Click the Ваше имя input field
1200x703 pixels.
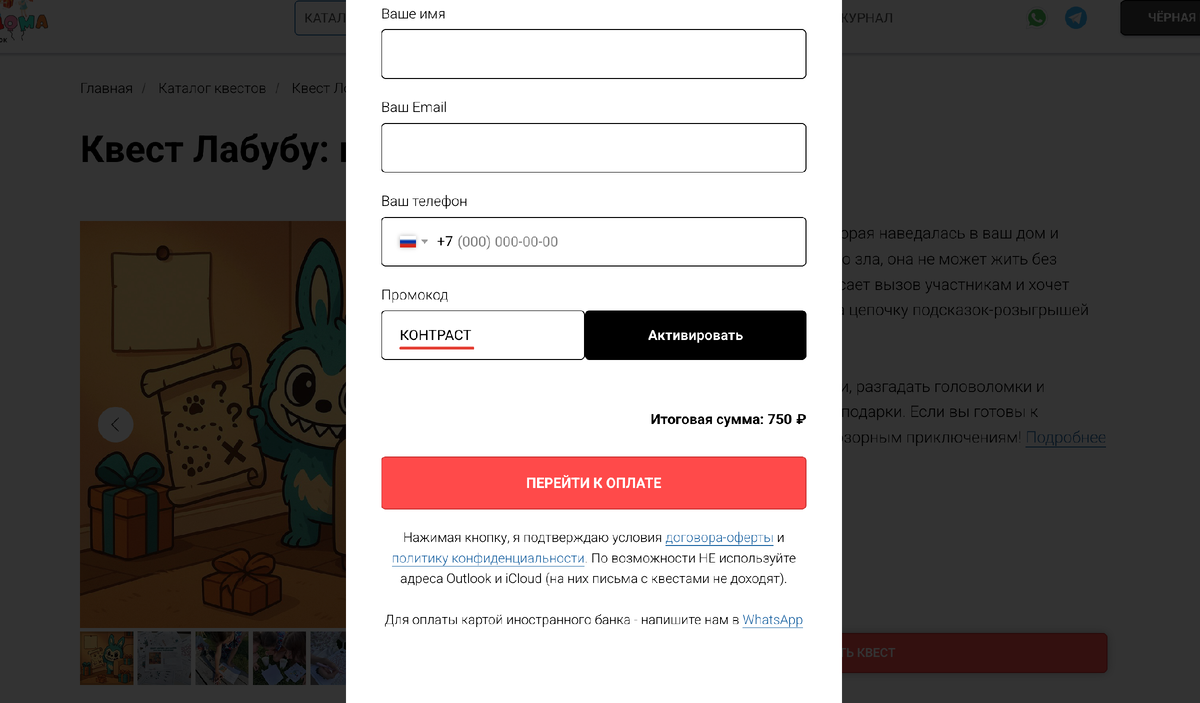[593, 54]
